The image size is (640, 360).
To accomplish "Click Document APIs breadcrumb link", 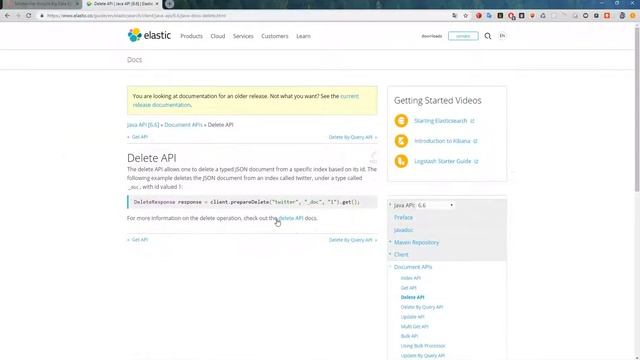I will (x=183, y=125).
